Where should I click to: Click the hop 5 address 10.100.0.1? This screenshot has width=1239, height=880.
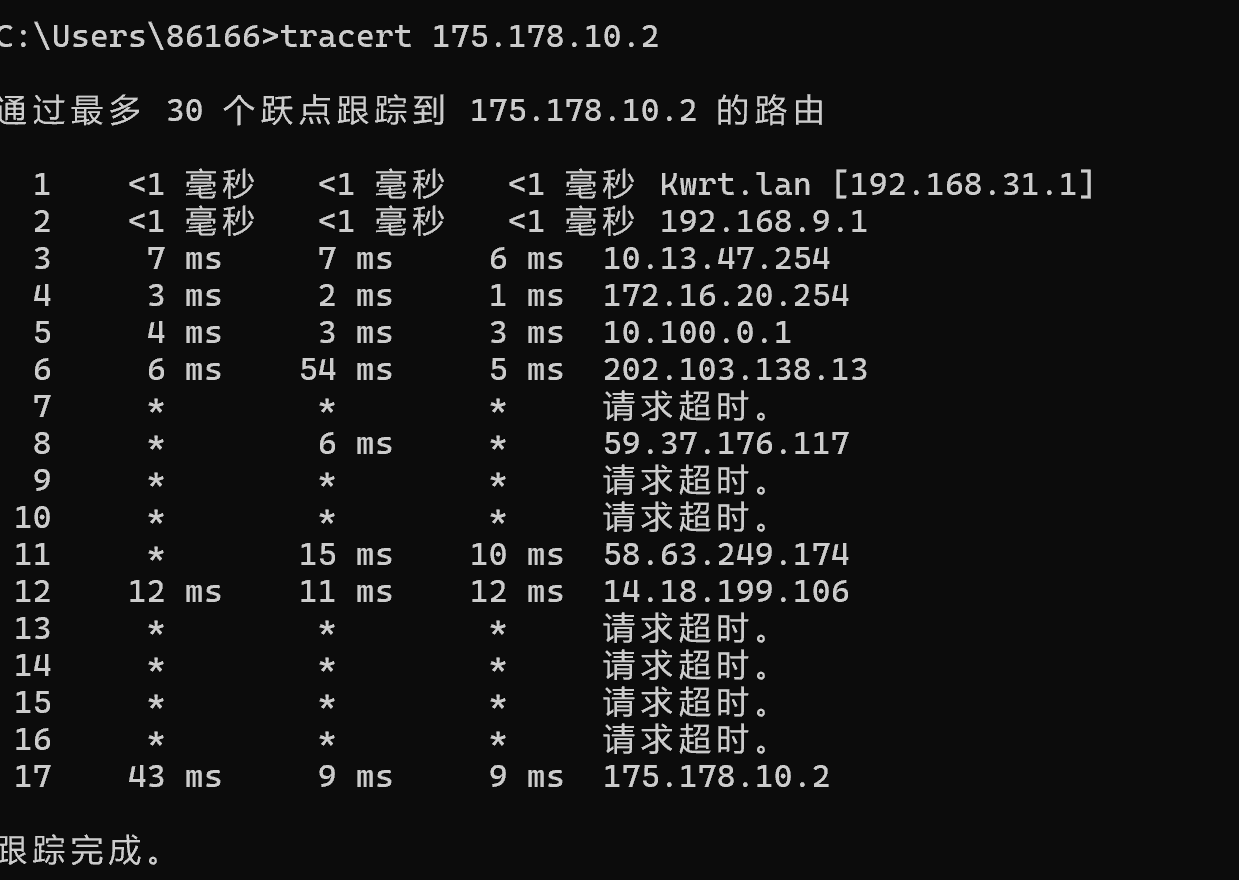tap(697, 333)
